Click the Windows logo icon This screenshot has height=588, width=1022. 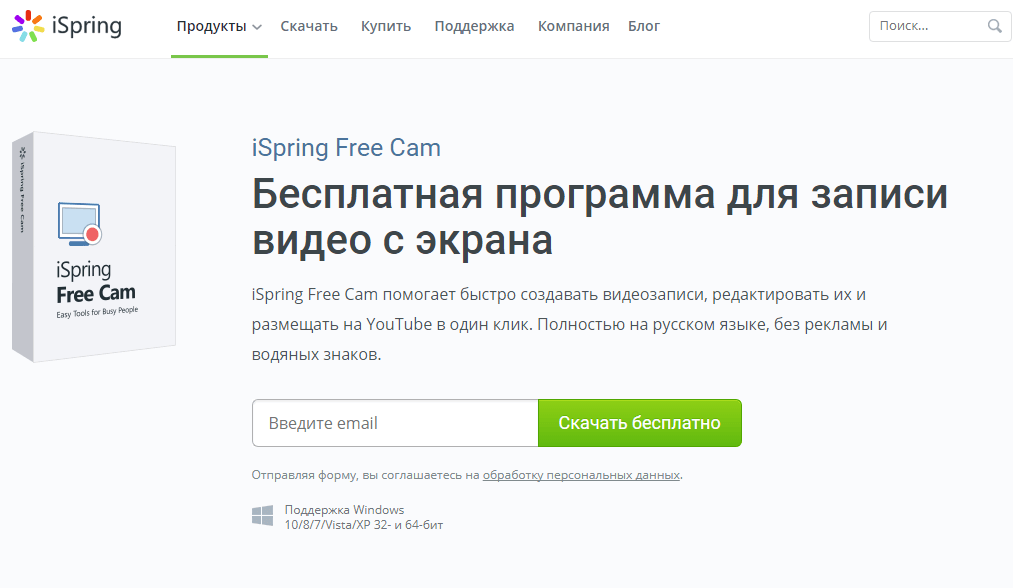click(263, 516)
